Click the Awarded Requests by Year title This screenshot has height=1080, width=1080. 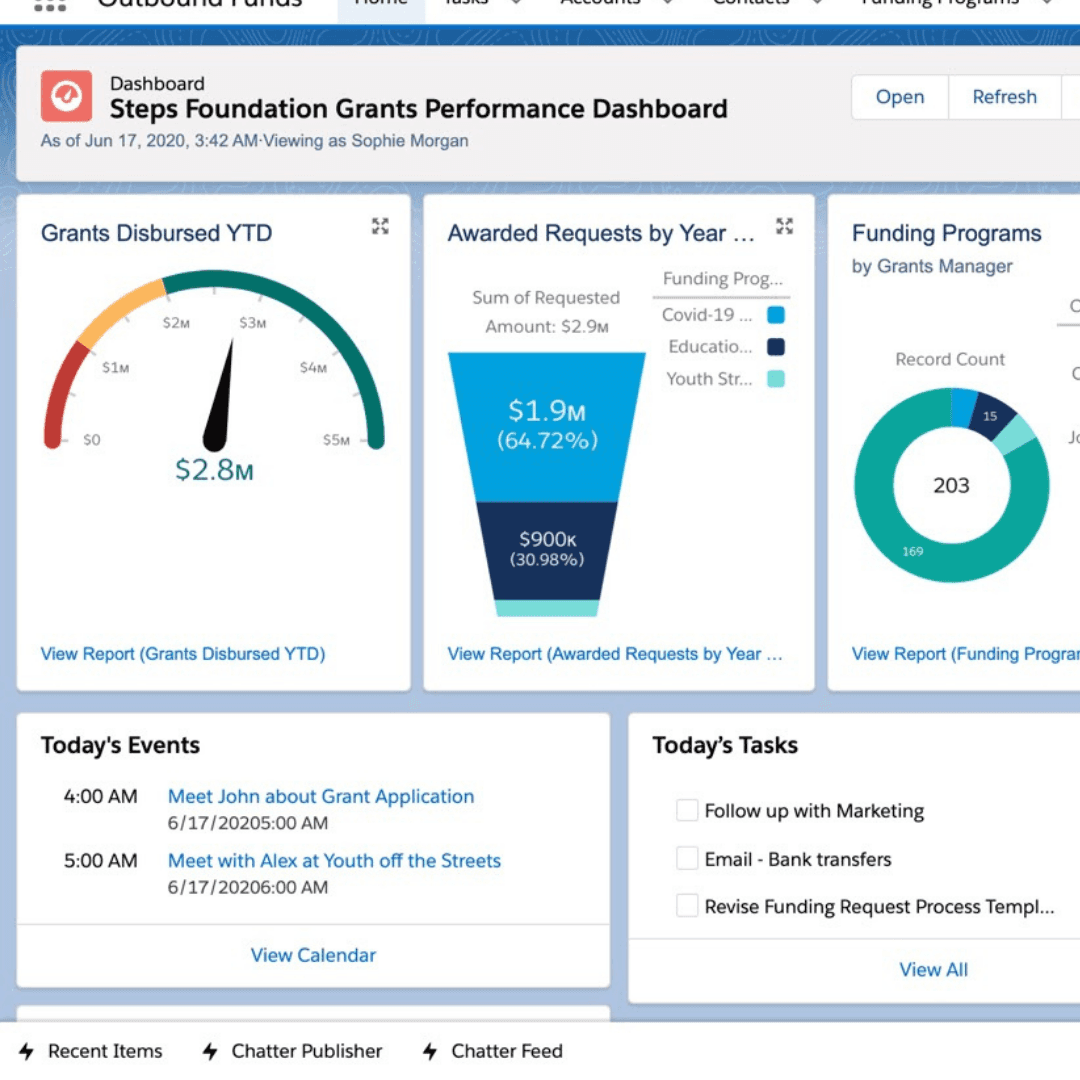[601, 233]
